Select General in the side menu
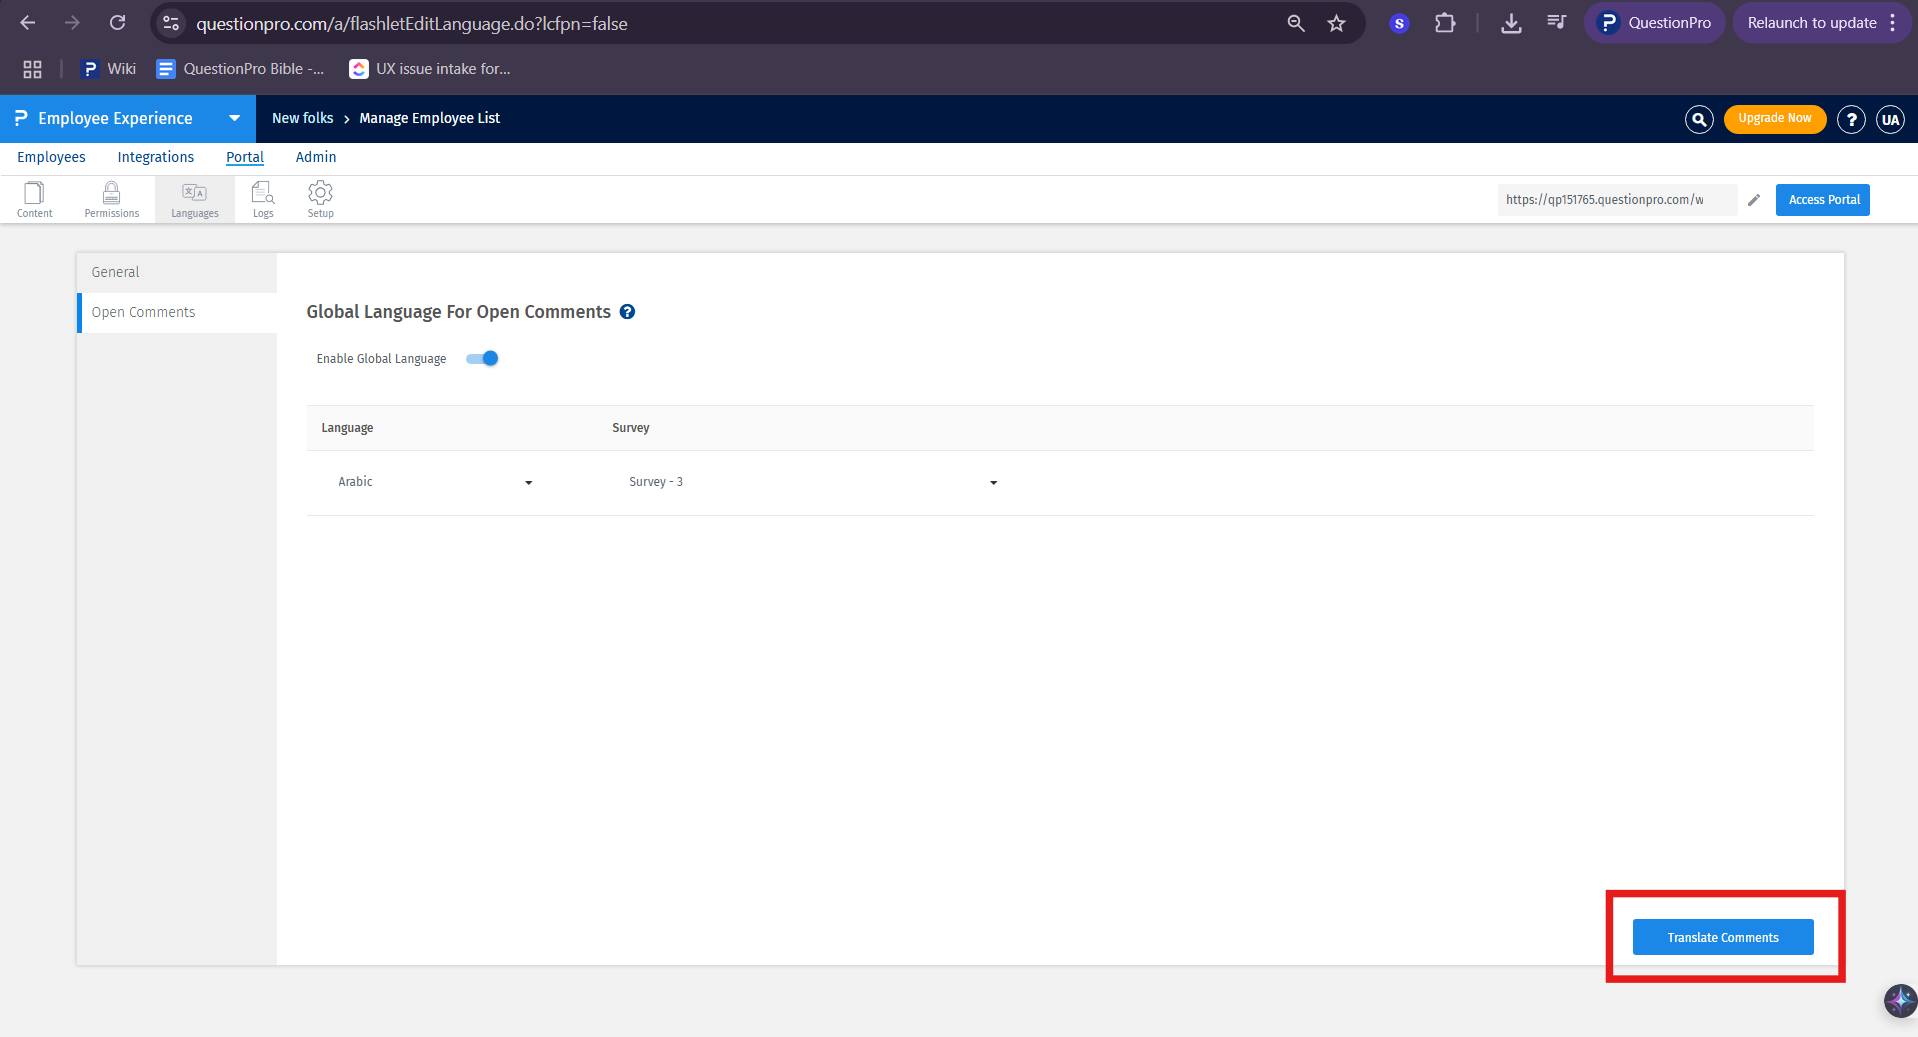Image resolution: width=1918 pixels, height=1037 pixels. tap(177, 272)
